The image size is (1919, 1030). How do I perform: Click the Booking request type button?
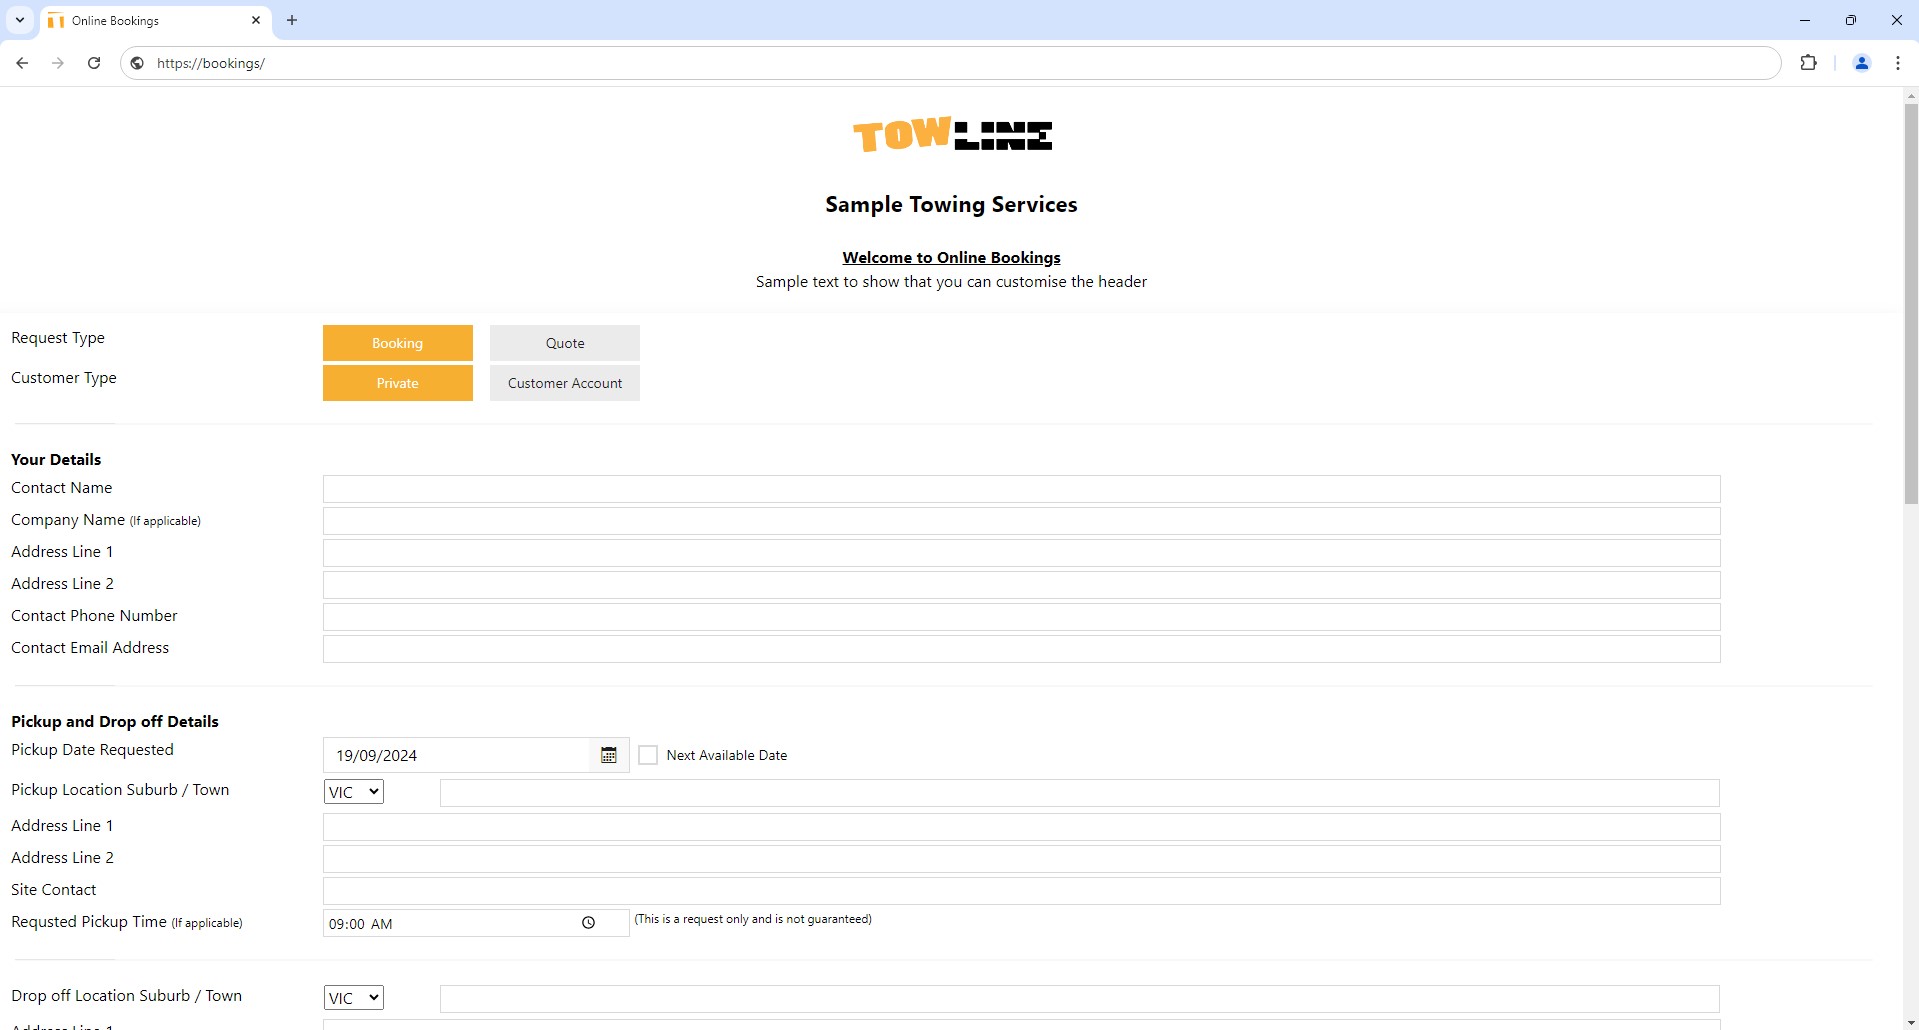pos(397,343)
